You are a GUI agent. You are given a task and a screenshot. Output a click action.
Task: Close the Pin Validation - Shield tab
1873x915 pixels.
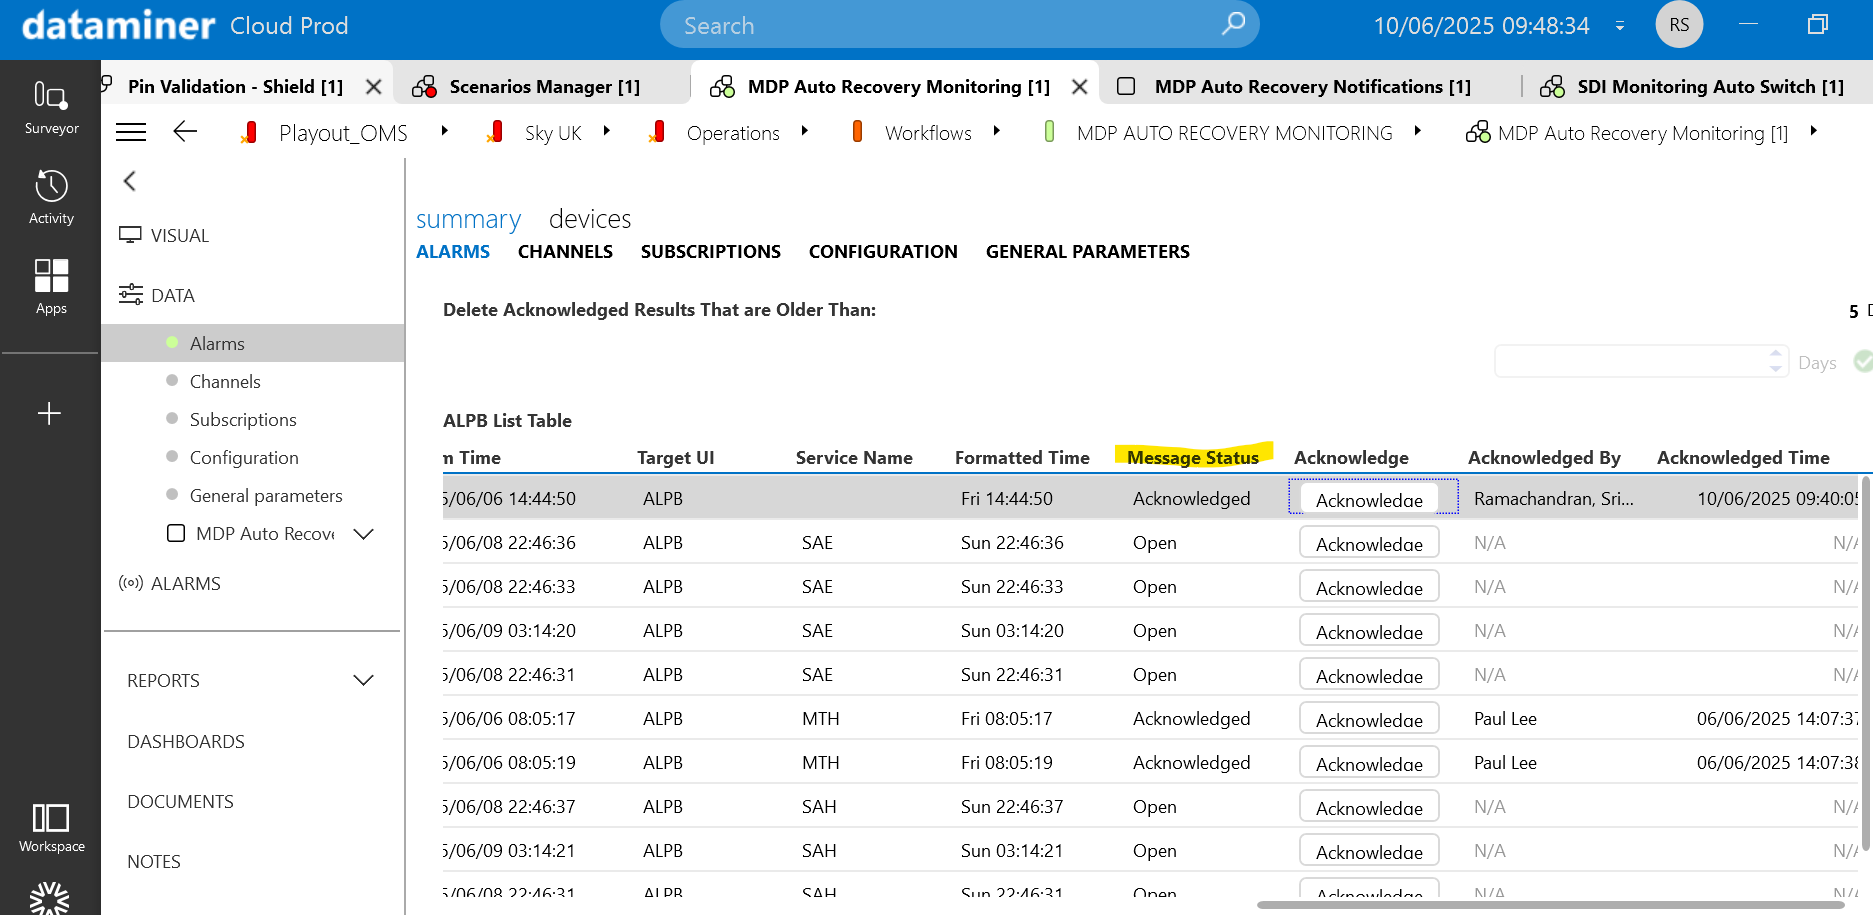(373, 87)
